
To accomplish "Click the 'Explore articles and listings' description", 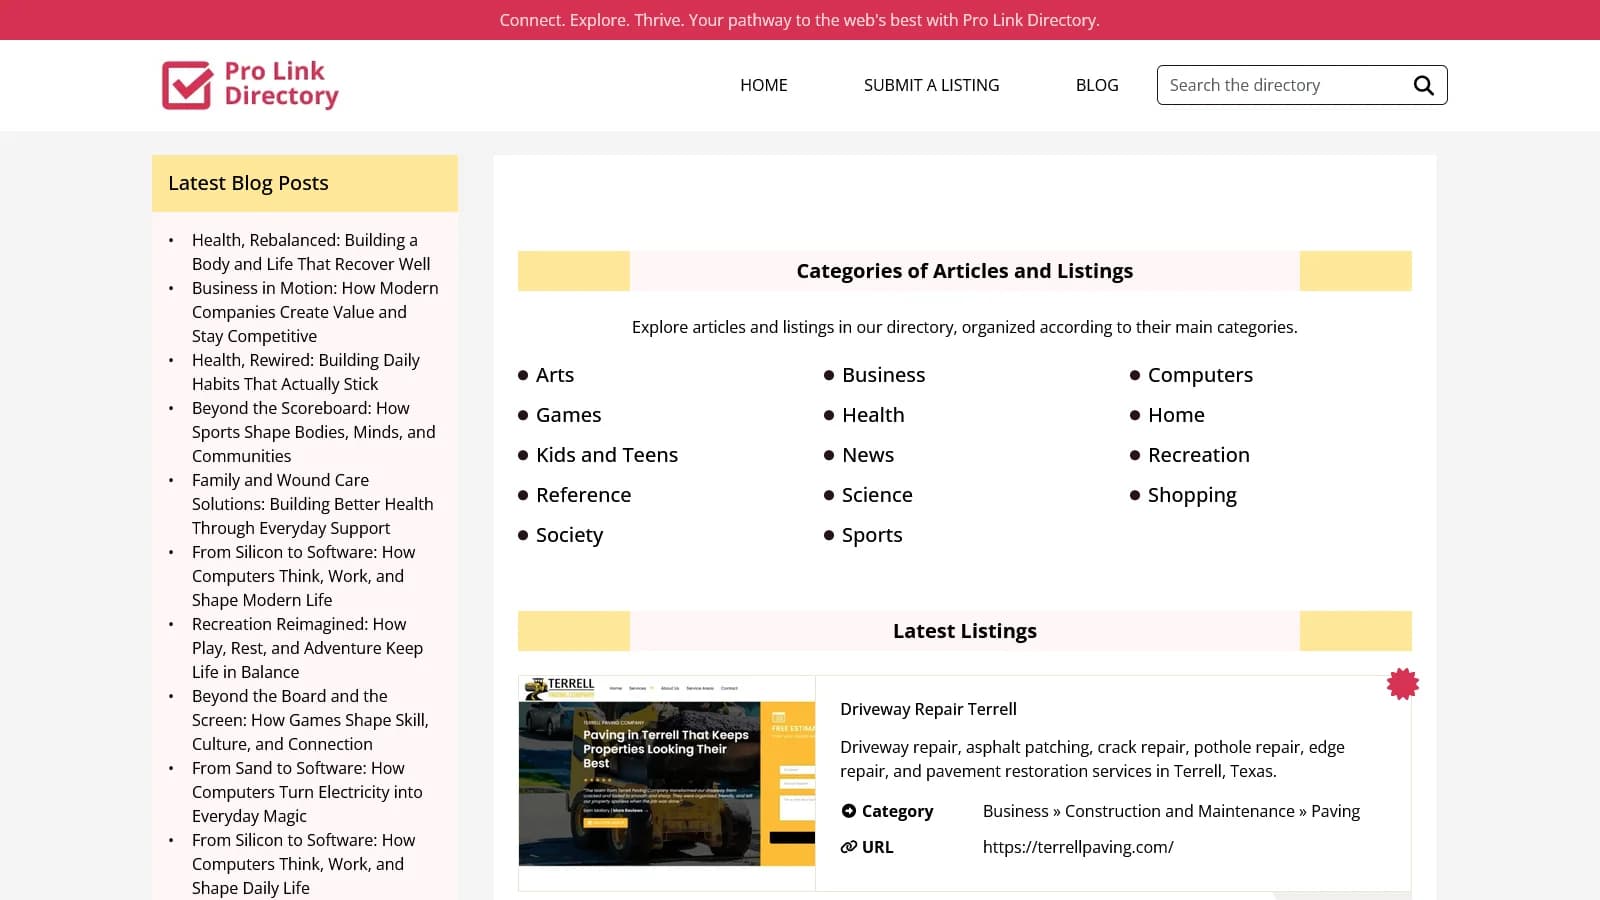I will click(x=965, y=327).
